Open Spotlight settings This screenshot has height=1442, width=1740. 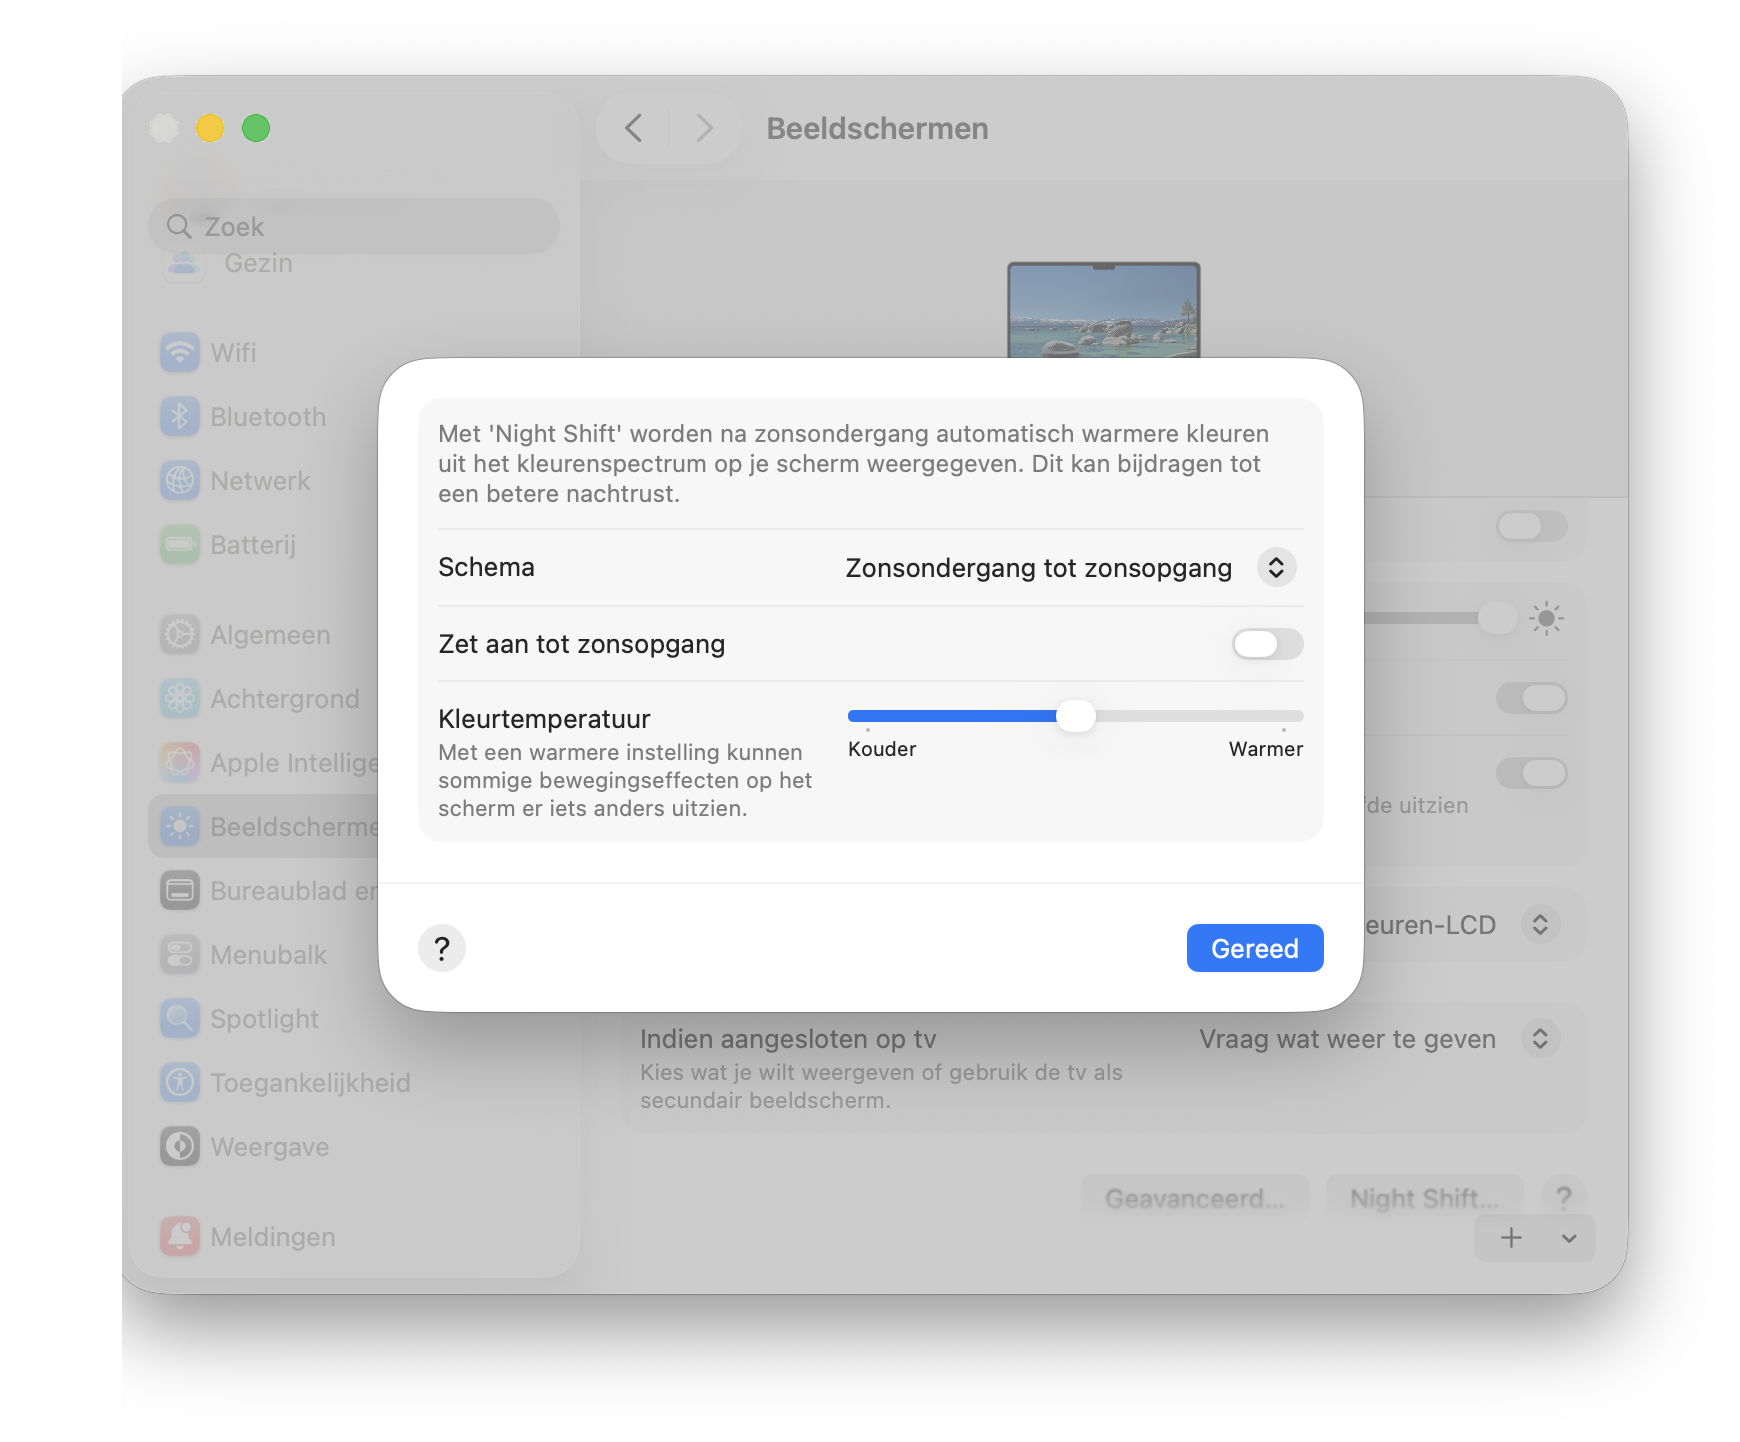[x=264, y=1019]
